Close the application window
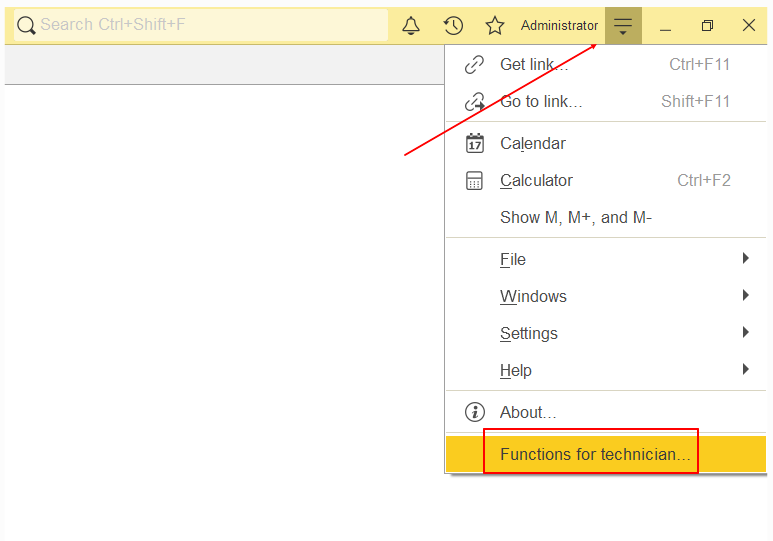The height and width of the screenshot is (541, 773). [748, 26]
